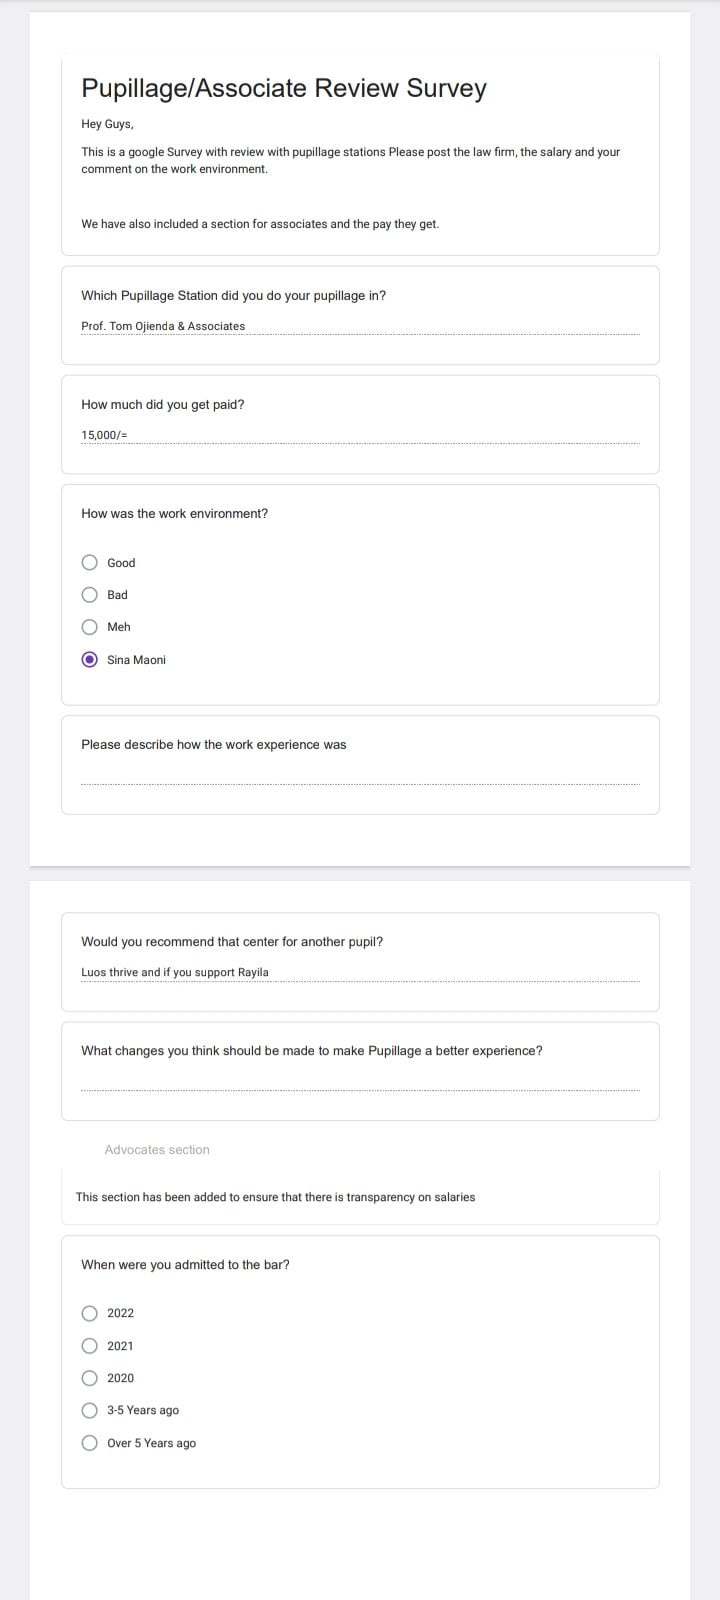The width and height of the screenshot is (720, 1600).
Task: Select the "3-5 Years ago" option
Action: tap(90, 1410)
